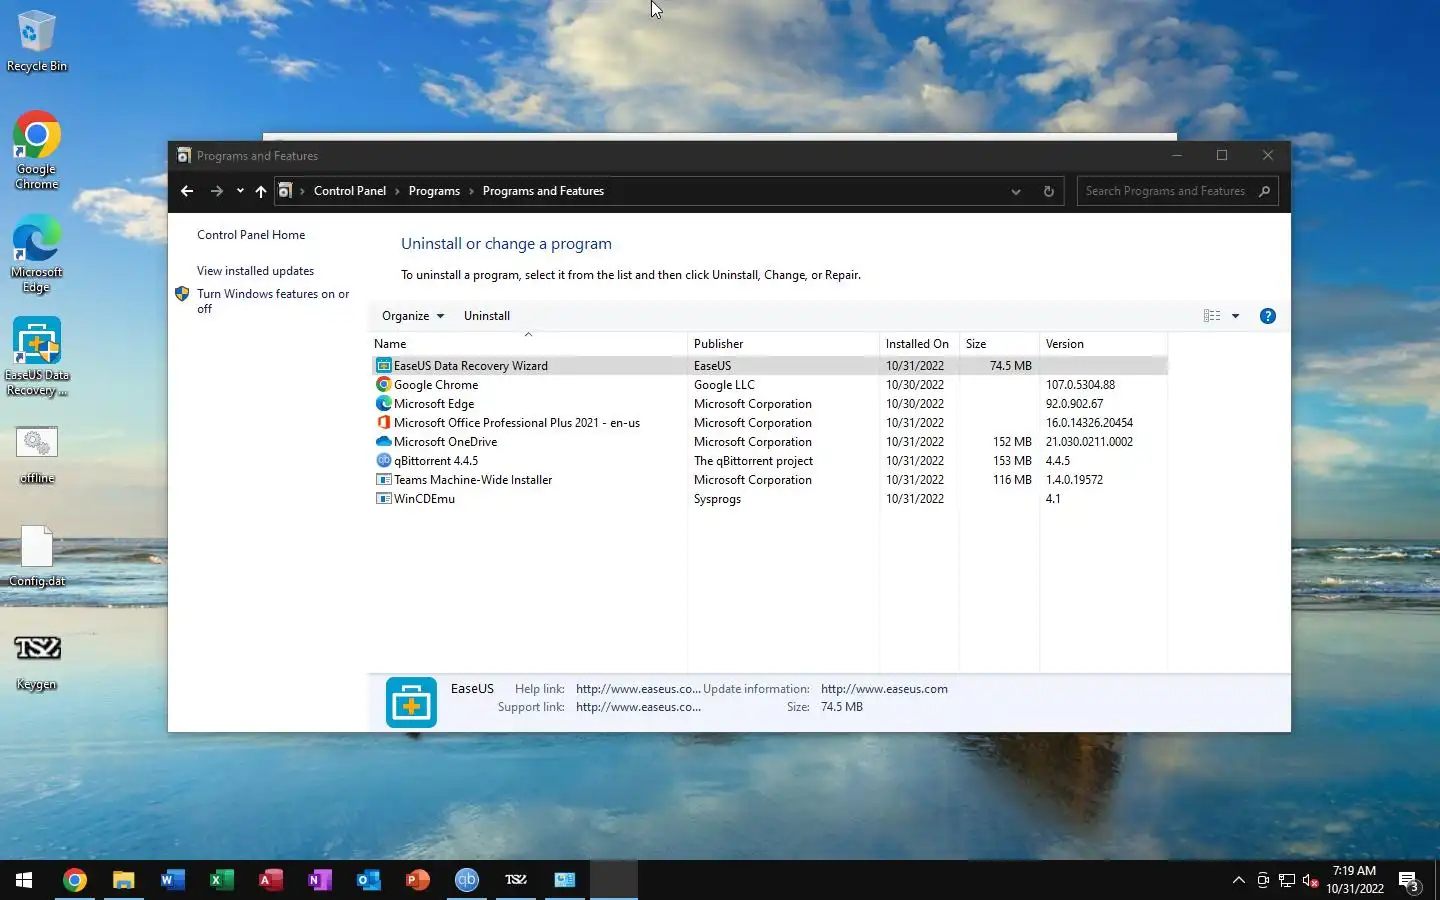Image resolution: width=1440 pixels, height=900 pixels.
Task: Open Microsoft Edge desktop shortcut
Action: [36, 253]
